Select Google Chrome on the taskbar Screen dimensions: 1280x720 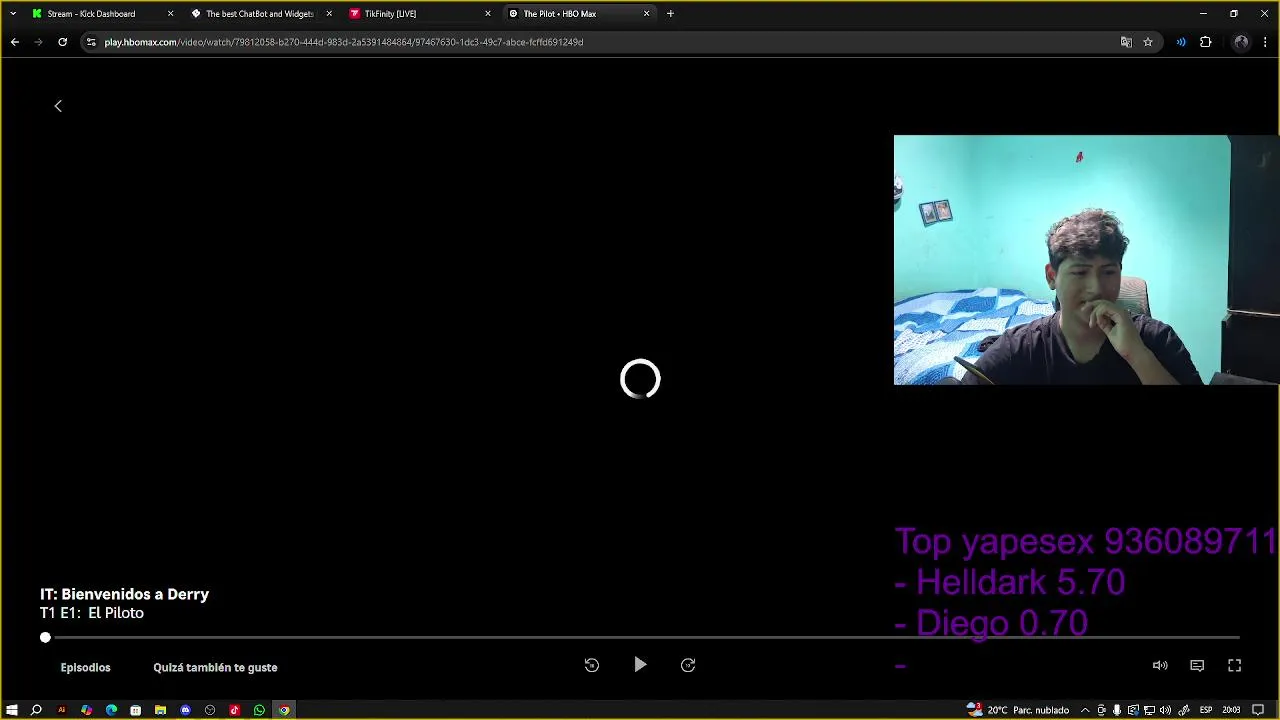click(x=284, y=710)
